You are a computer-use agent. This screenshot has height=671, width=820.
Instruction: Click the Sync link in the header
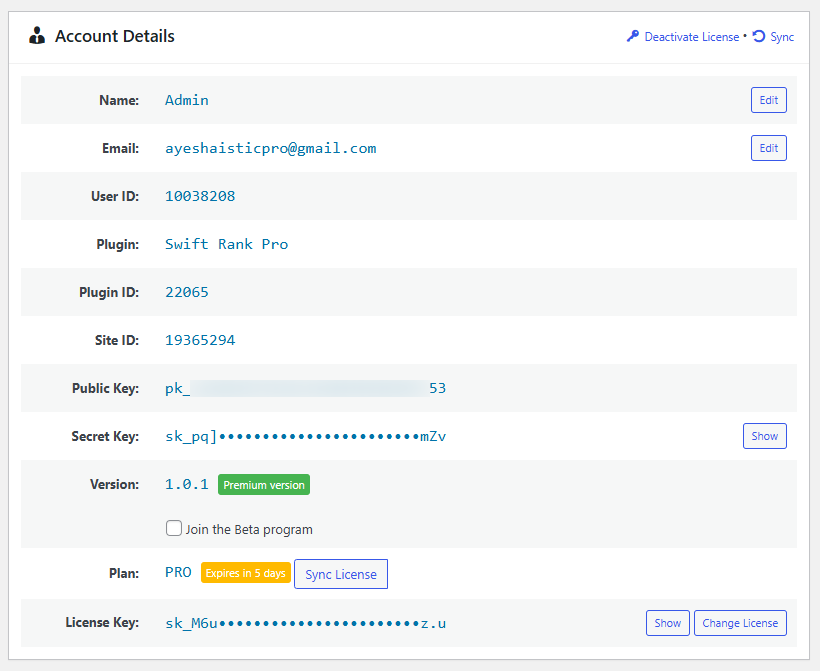coord(781,36)
